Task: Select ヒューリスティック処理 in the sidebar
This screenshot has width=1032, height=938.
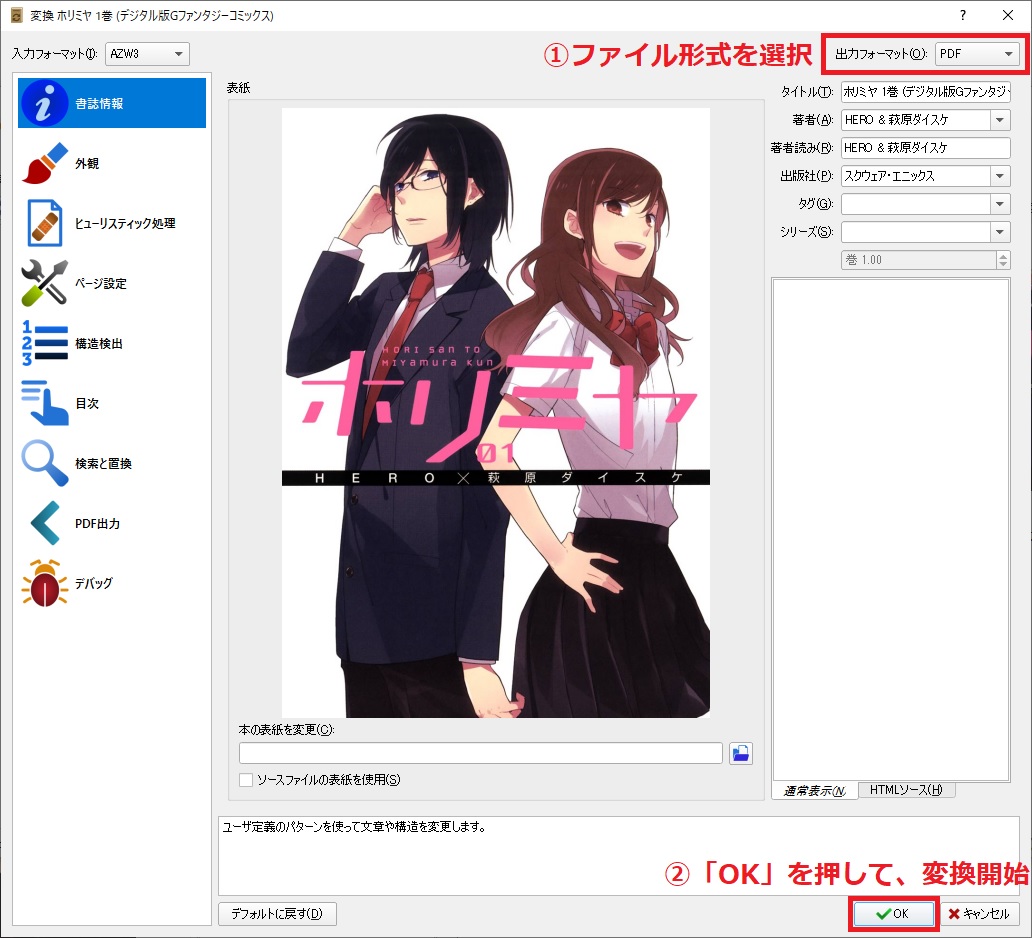Action: (x=112, y=223)
